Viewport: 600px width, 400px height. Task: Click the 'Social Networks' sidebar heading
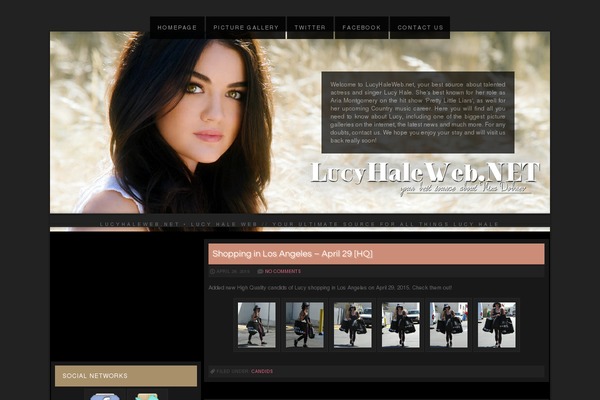126,376
